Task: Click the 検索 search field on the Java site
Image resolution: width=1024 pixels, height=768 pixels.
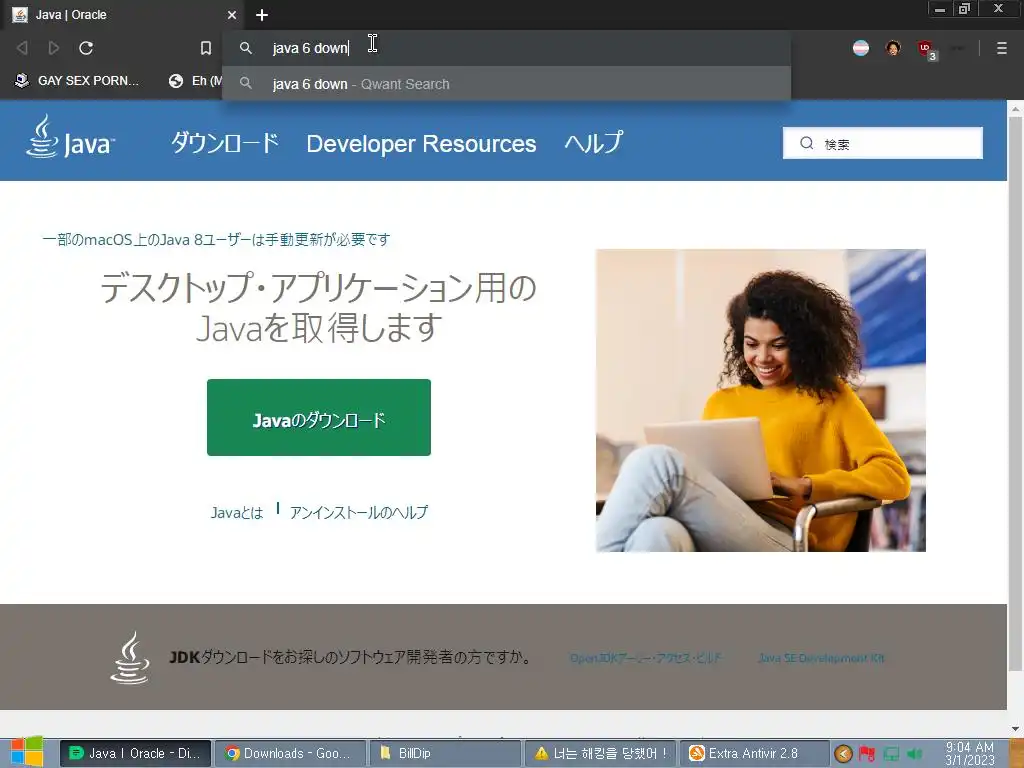Action: tap(882, 143)
